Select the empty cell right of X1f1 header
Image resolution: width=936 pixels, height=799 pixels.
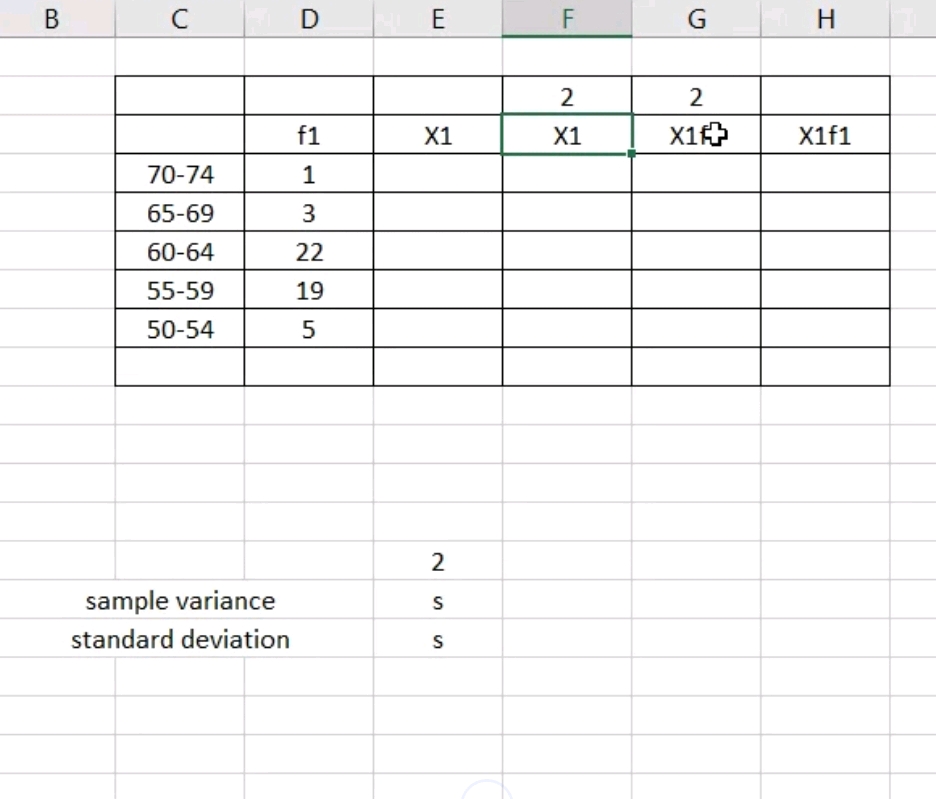click(x=915, y=135)
